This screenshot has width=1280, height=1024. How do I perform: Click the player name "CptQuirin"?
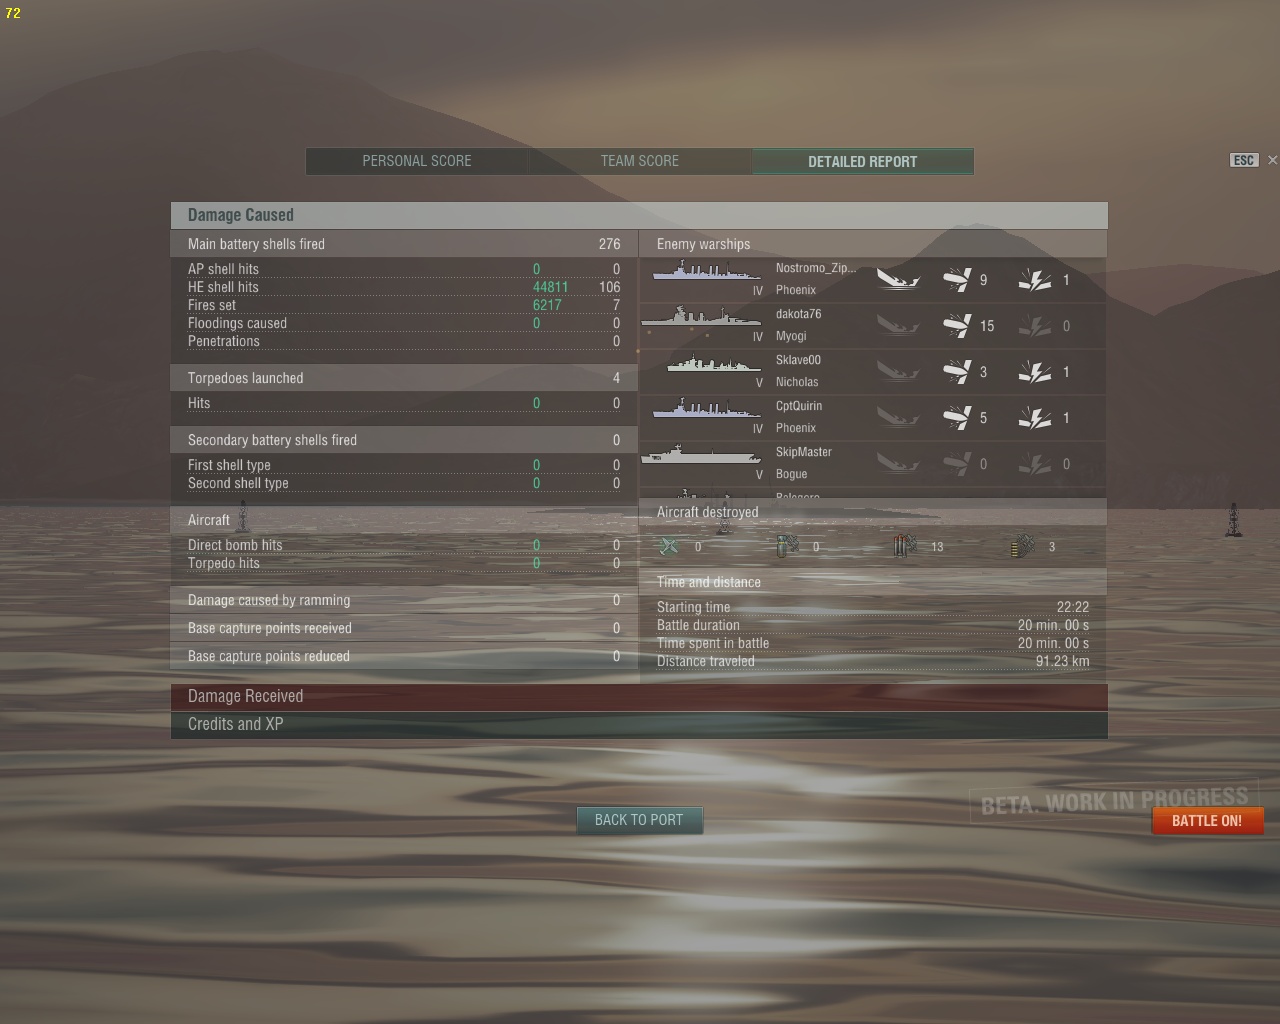tap(799, 406)
